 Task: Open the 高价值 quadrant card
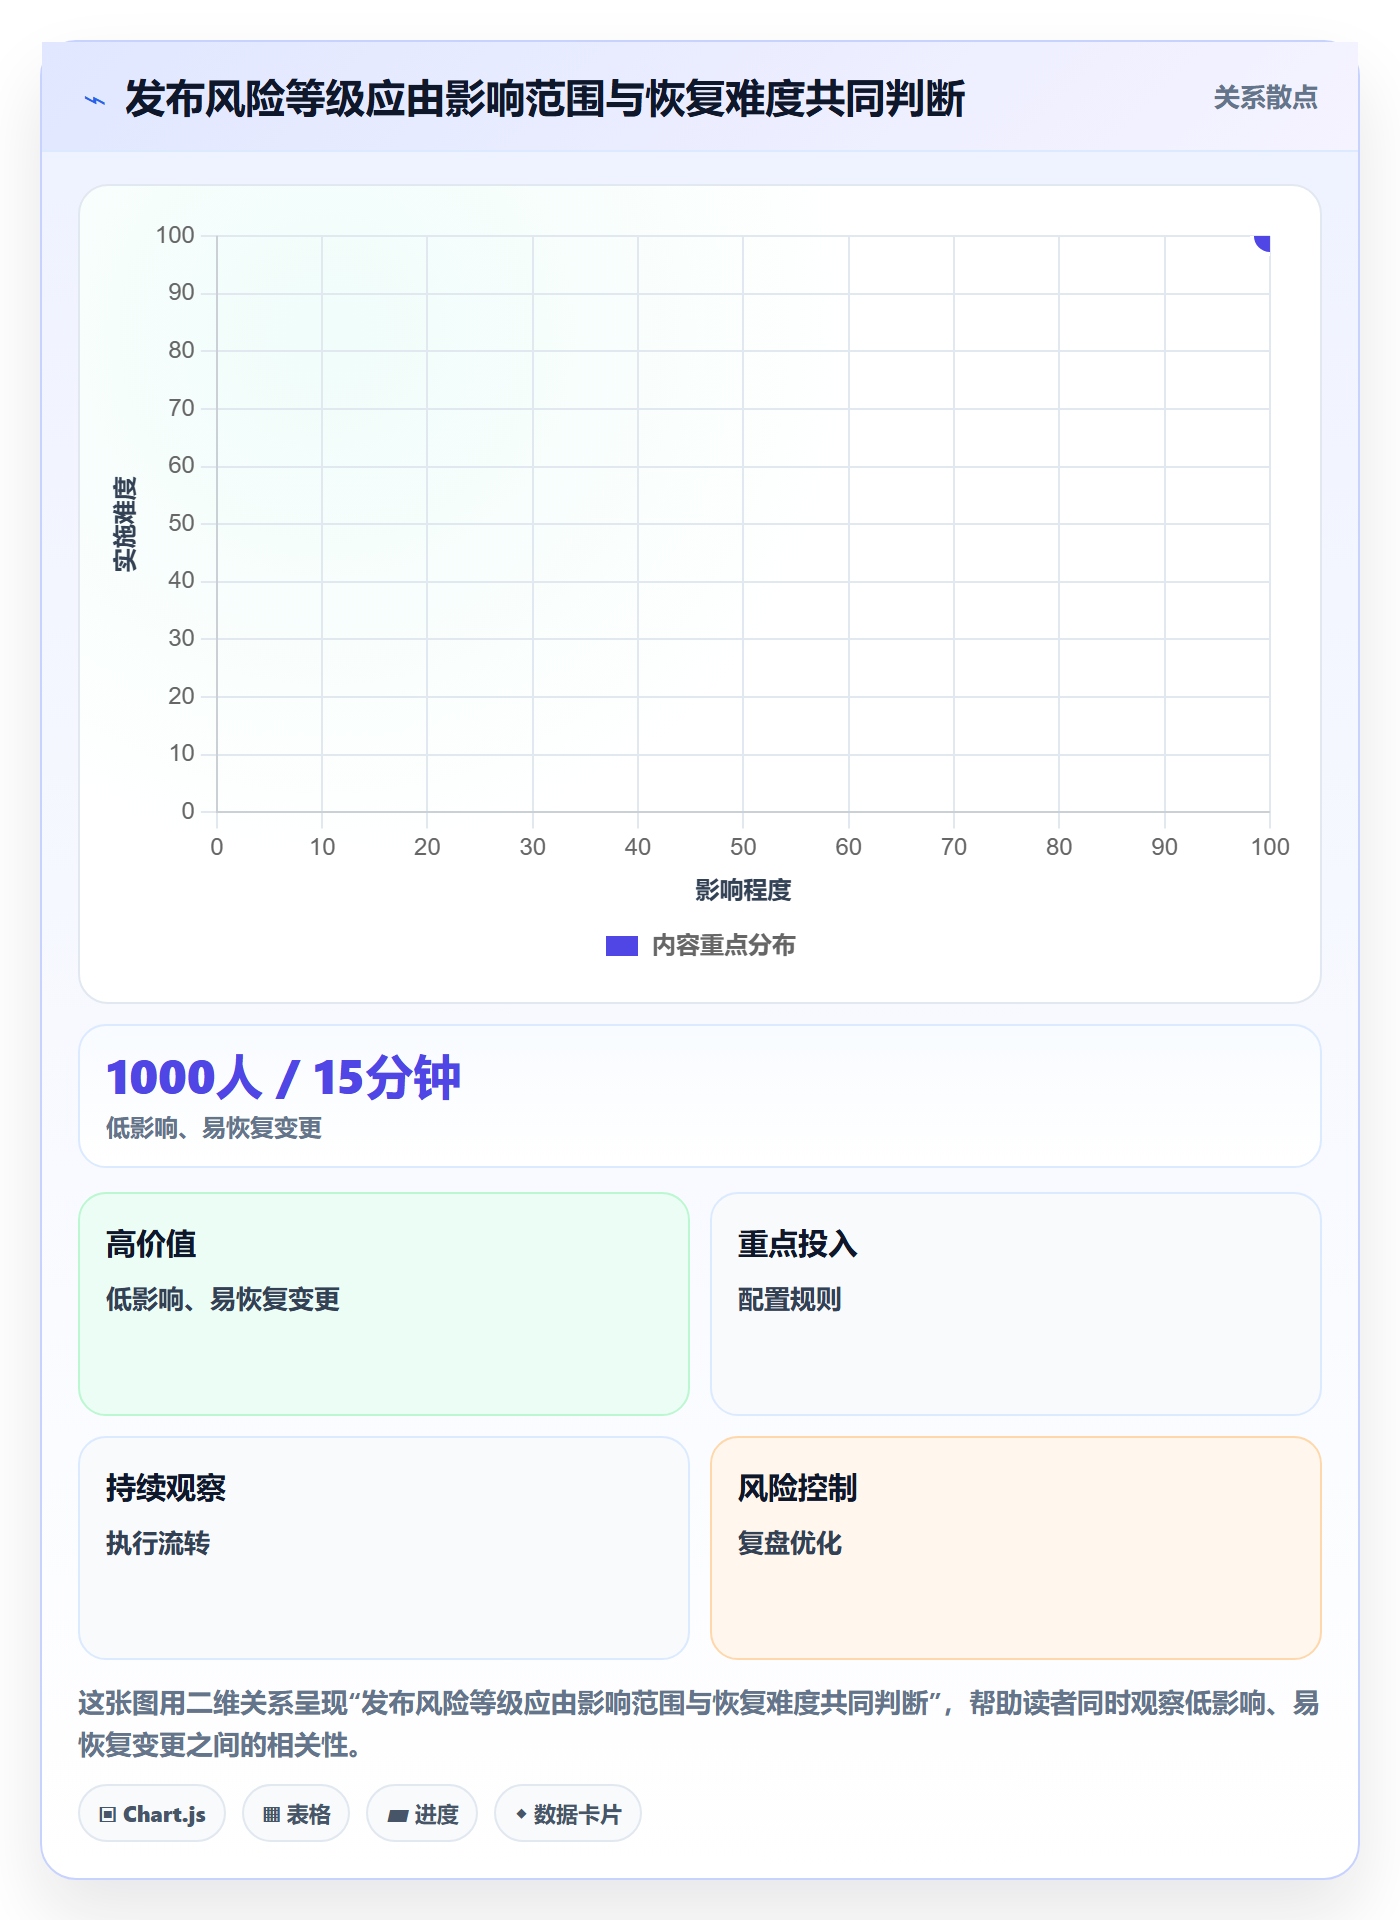pos(384,1303)
